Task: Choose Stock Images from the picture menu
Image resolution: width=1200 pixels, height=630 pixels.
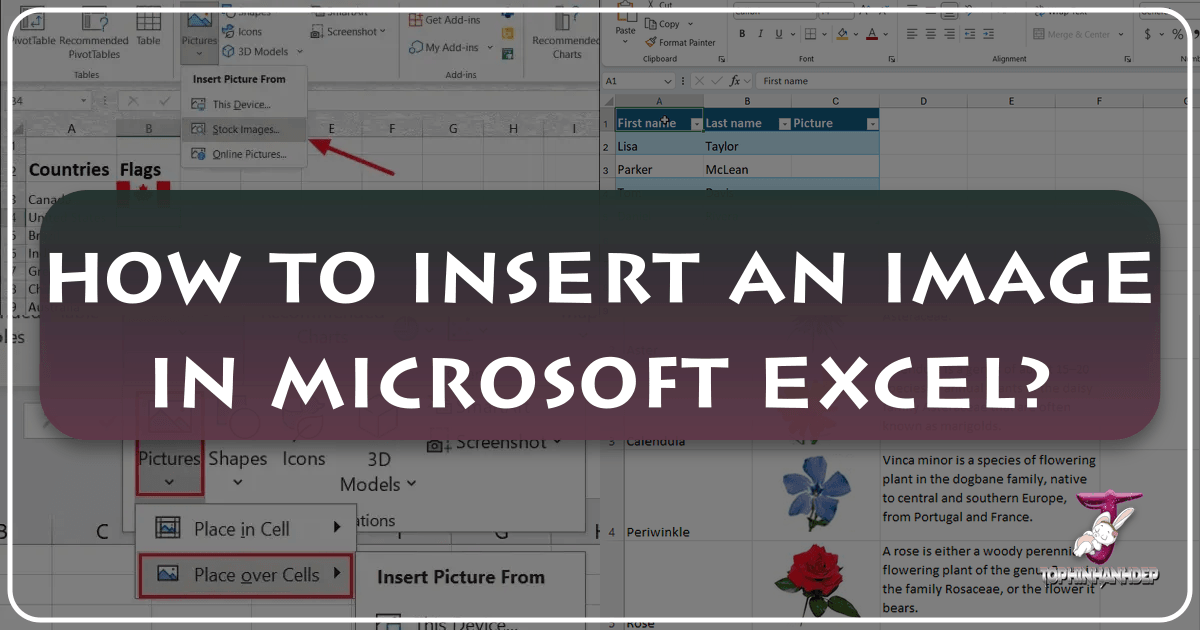Action: tap(244, 129)
